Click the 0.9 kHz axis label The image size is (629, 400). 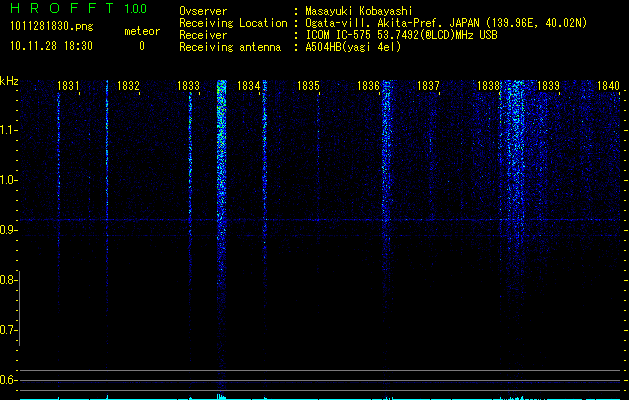(8, 230)
